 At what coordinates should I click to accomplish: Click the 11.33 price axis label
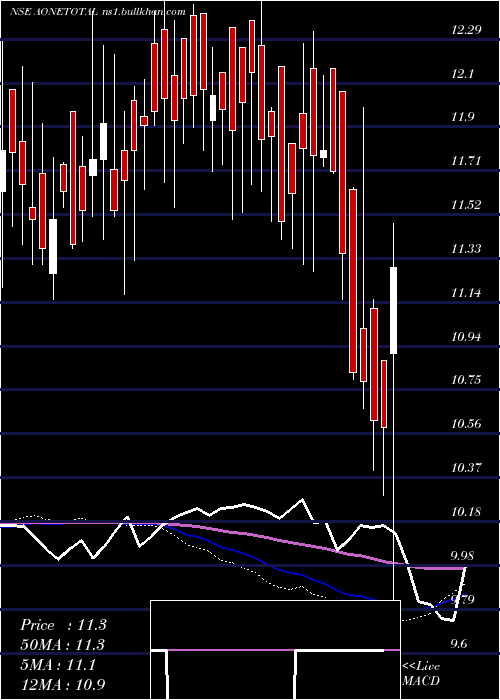(466, 249)
